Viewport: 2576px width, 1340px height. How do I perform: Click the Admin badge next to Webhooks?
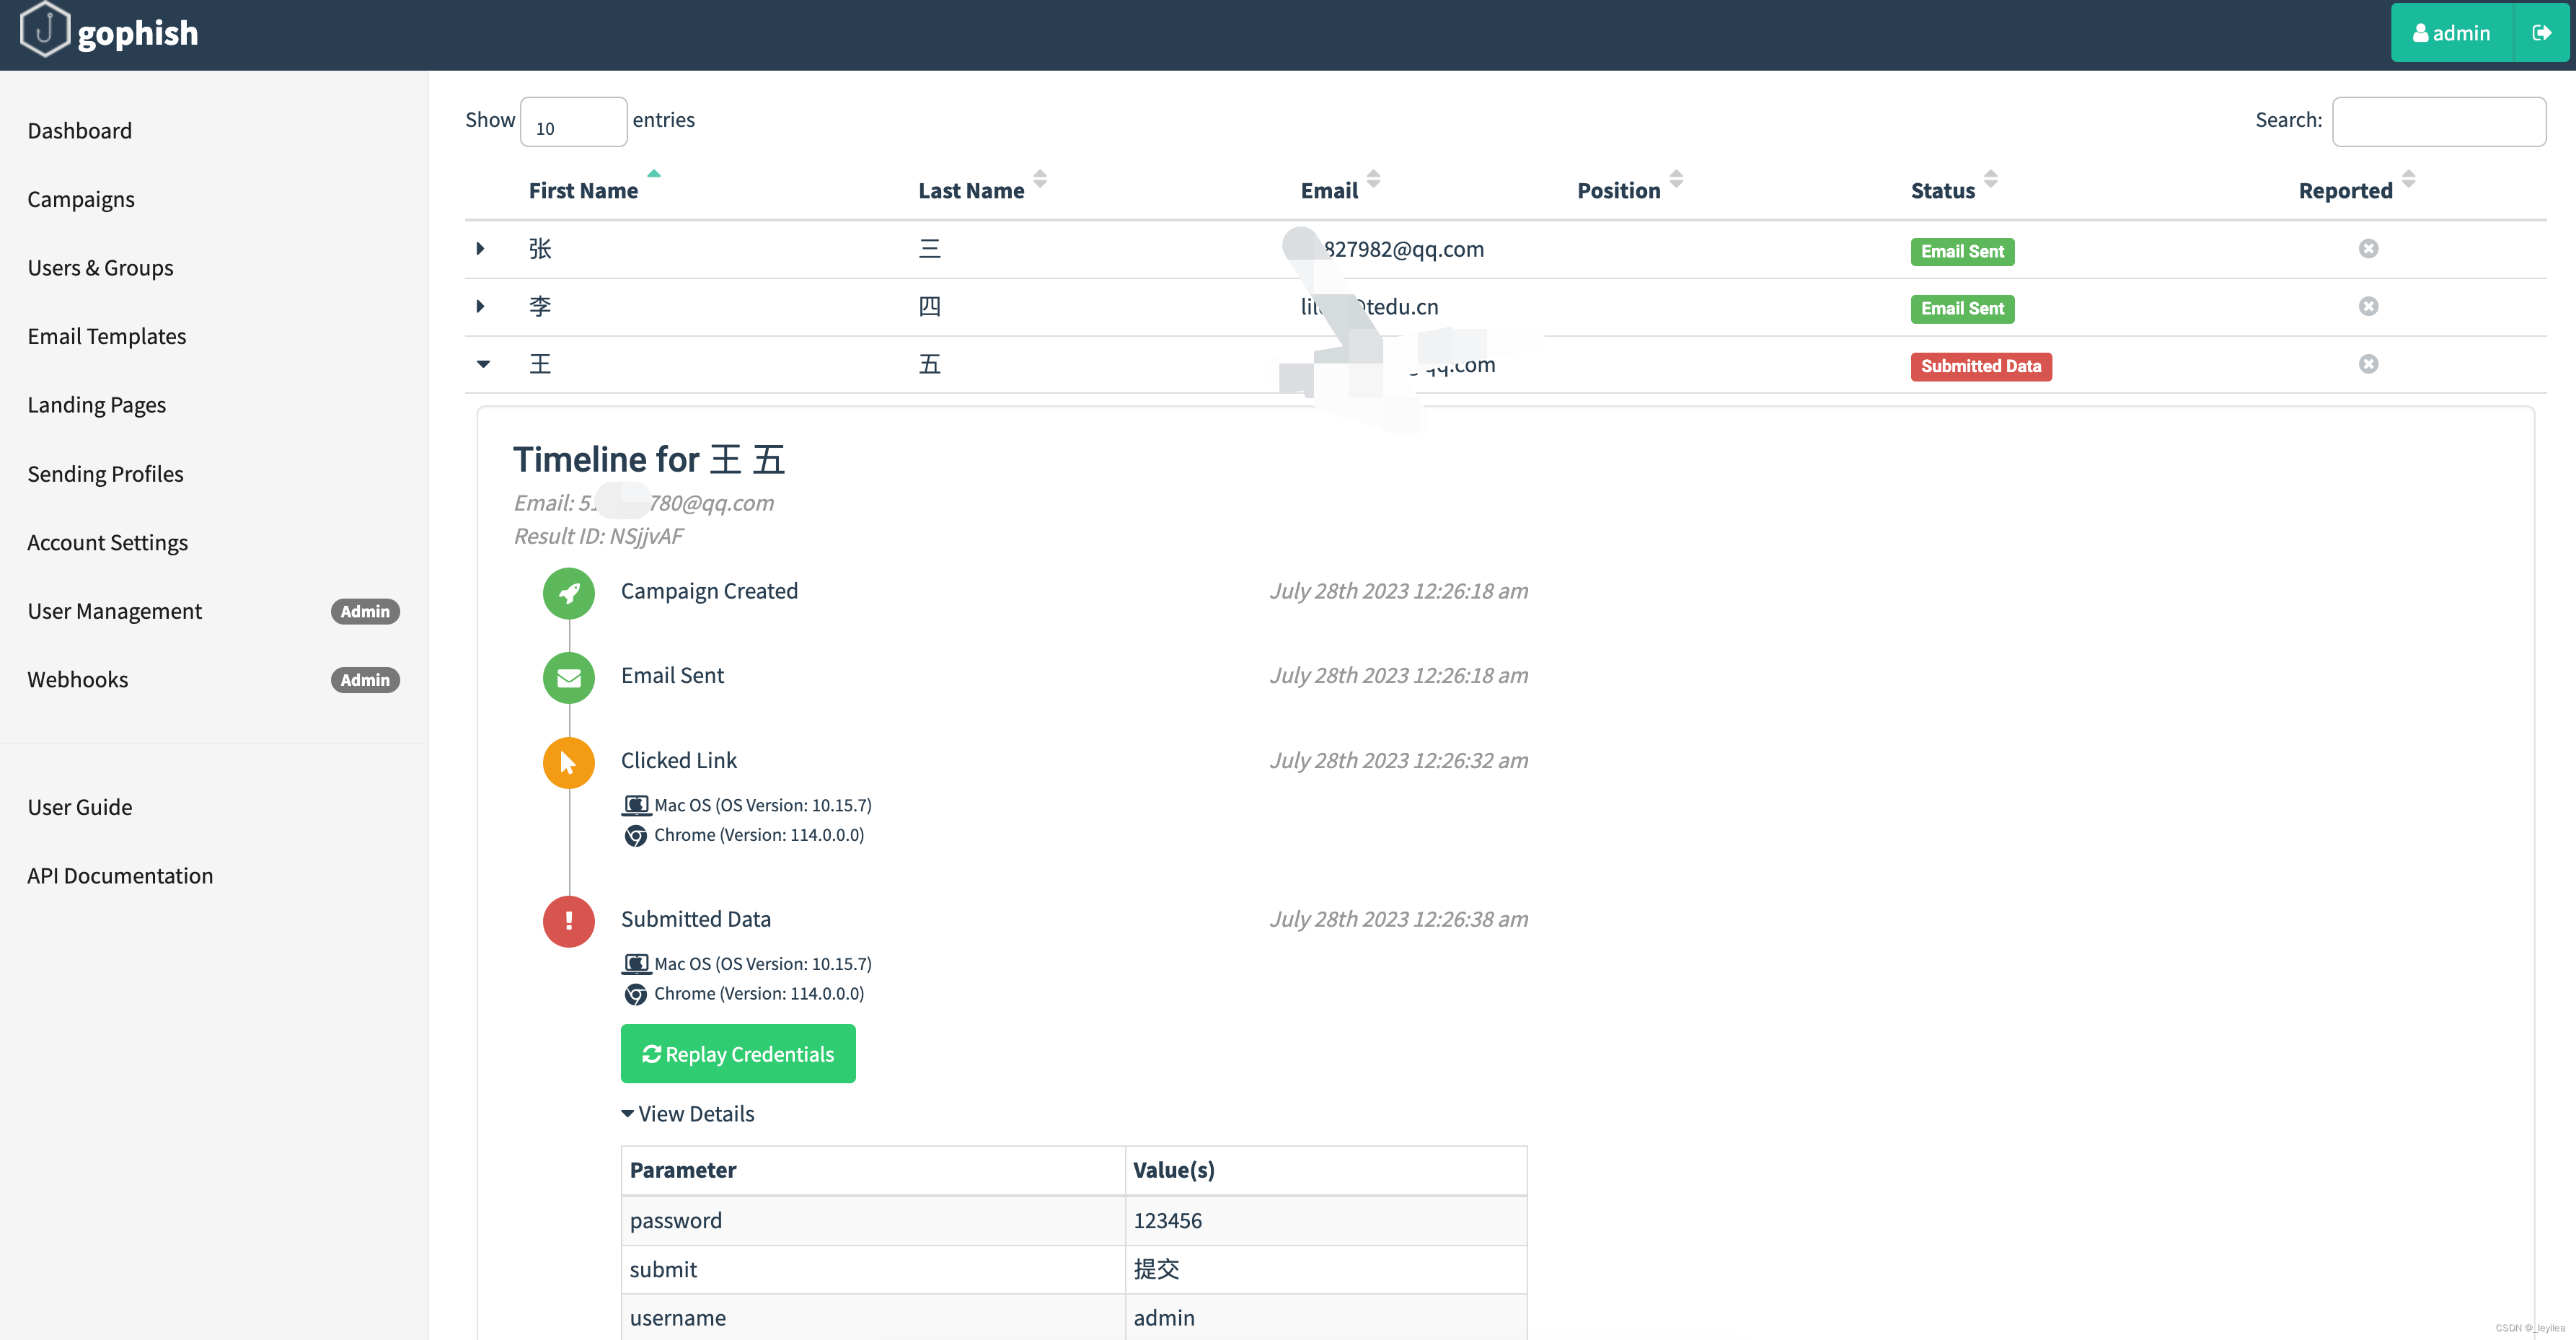pos(365,680)
